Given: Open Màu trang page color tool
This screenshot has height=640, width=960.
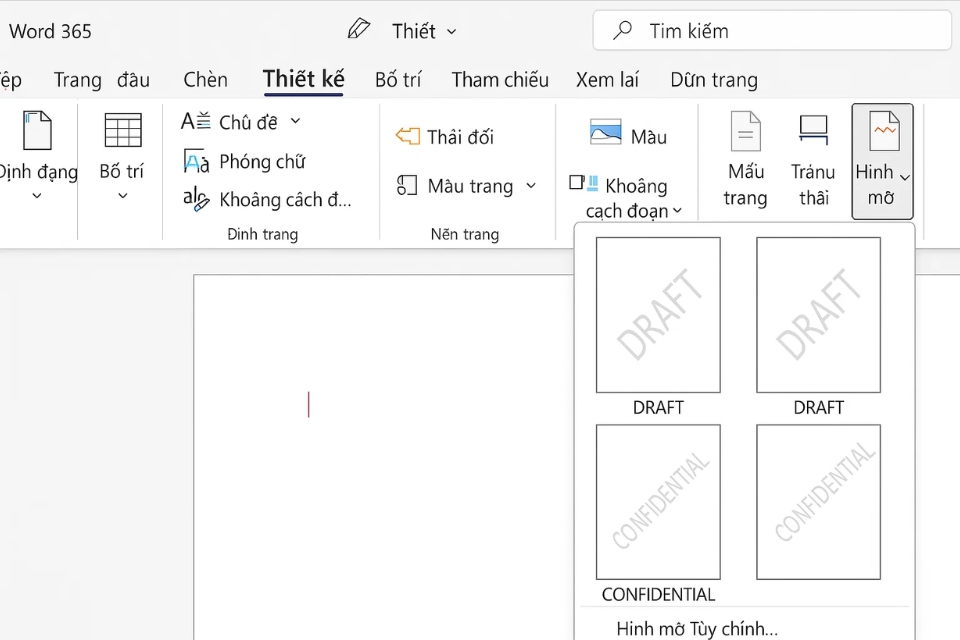Looking at the screenshot, I should 462,186.
